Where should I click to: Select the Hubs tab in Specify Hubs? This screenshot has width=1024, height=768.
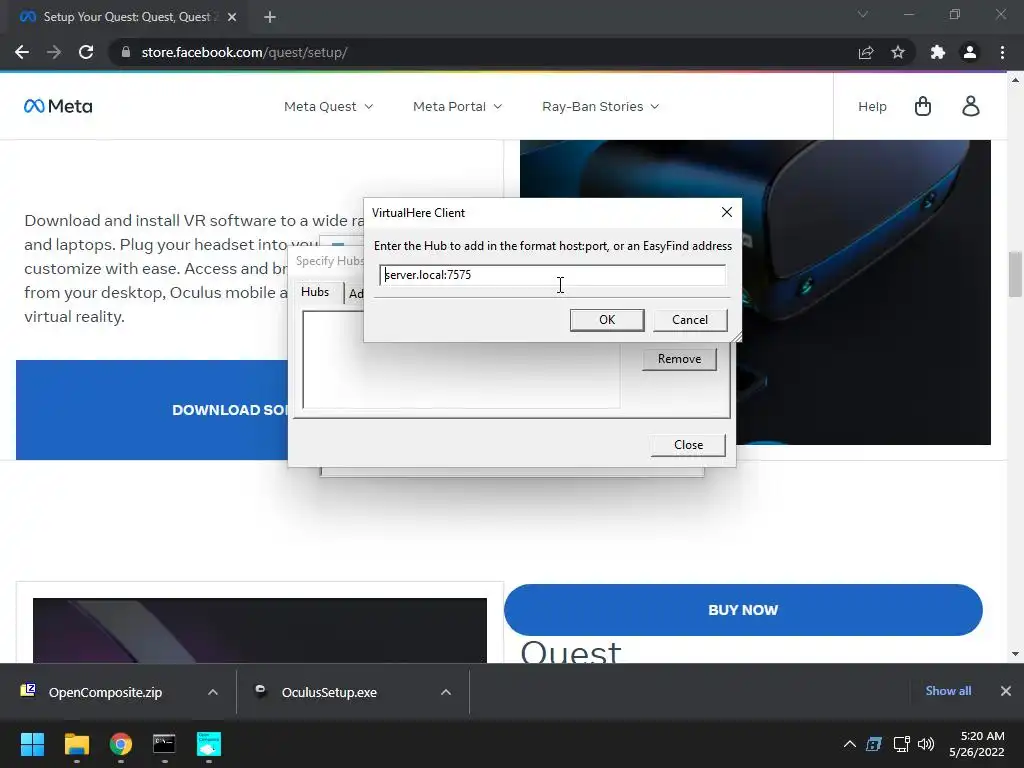click(315, 292)
